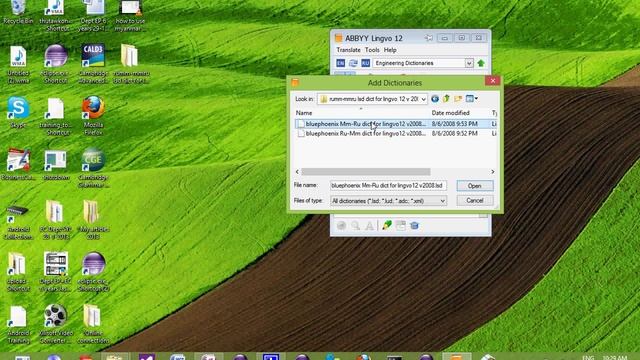Click the ENG language indicator in system tray
Screen dimensions: 640x360
pos(588,358)
